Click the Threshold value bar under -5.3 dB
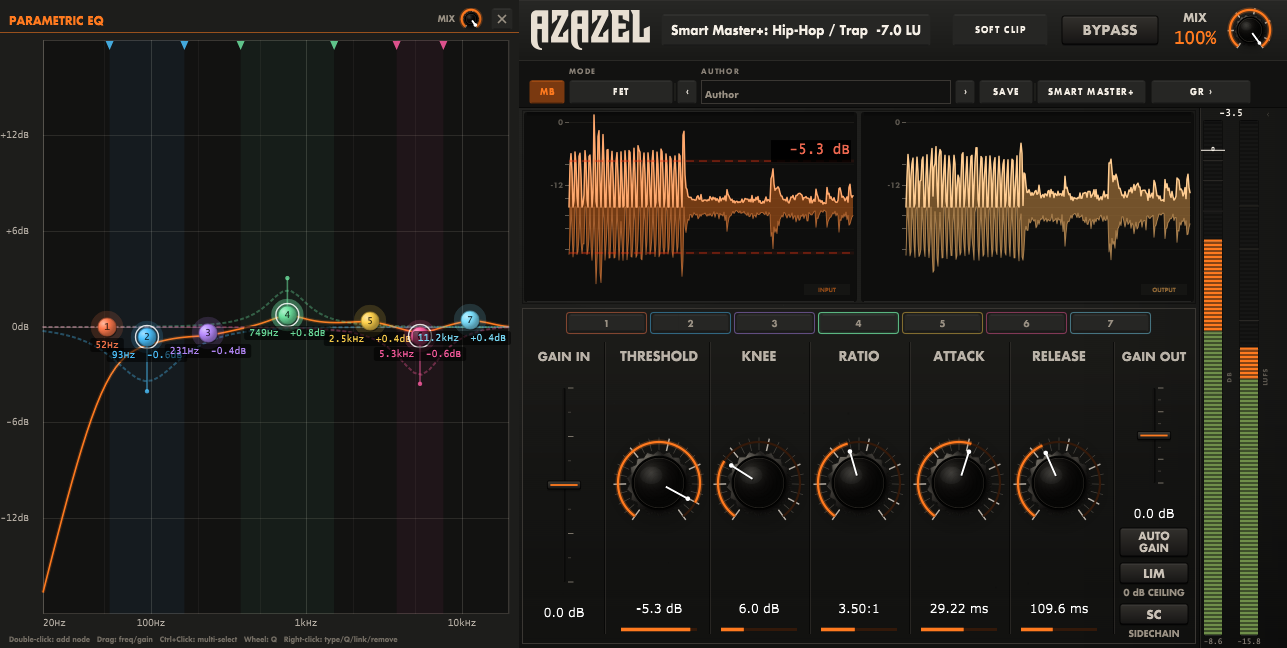Viewport: 1287px width, 648px height. click(x=658, y=629)
